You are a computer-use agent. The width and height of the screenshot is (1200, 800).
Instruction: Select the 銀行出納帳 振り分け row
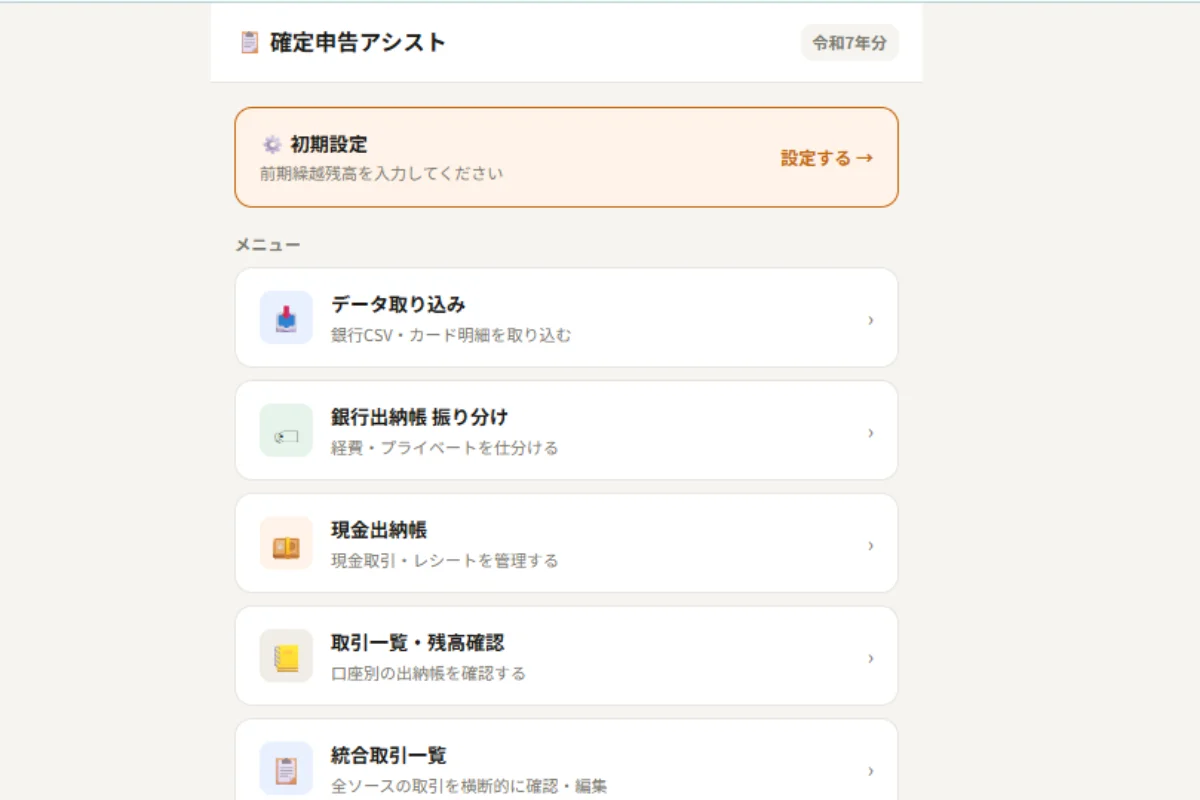click(566, 430)
